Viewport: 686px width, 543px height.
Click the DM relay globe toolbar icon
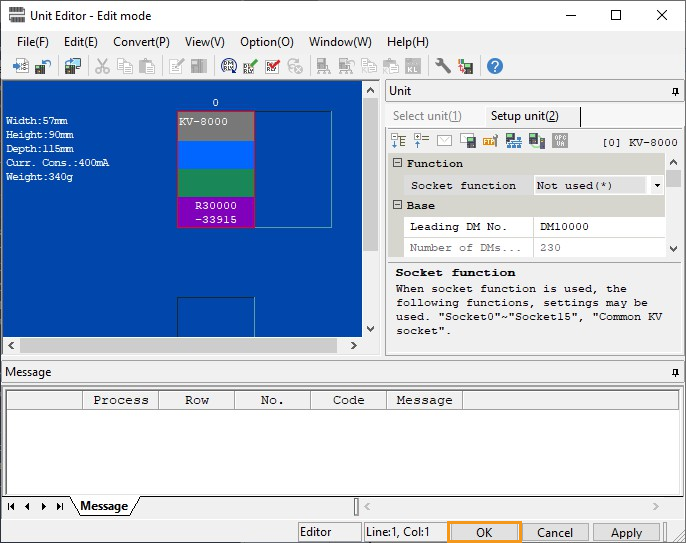click(228, 66)
